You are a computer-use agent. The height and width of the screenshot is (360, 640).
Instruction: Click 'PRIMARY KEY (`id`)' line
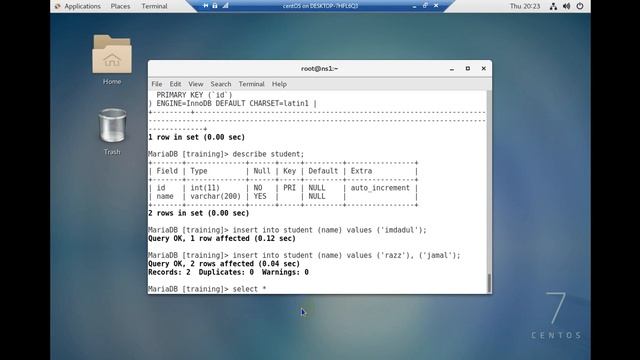[194, 95]
